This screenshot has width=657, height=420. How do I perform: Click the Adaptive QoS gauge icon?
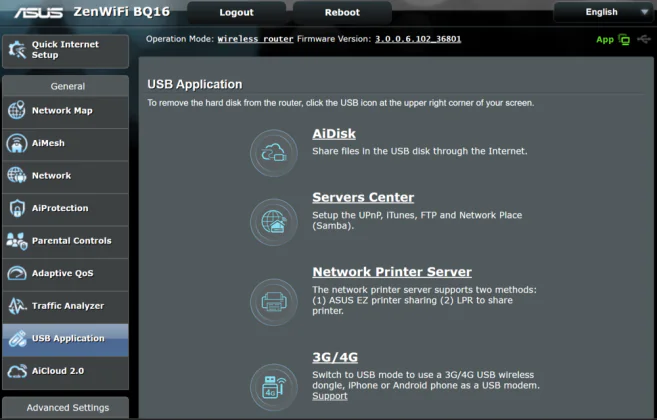tap(17, 273)
